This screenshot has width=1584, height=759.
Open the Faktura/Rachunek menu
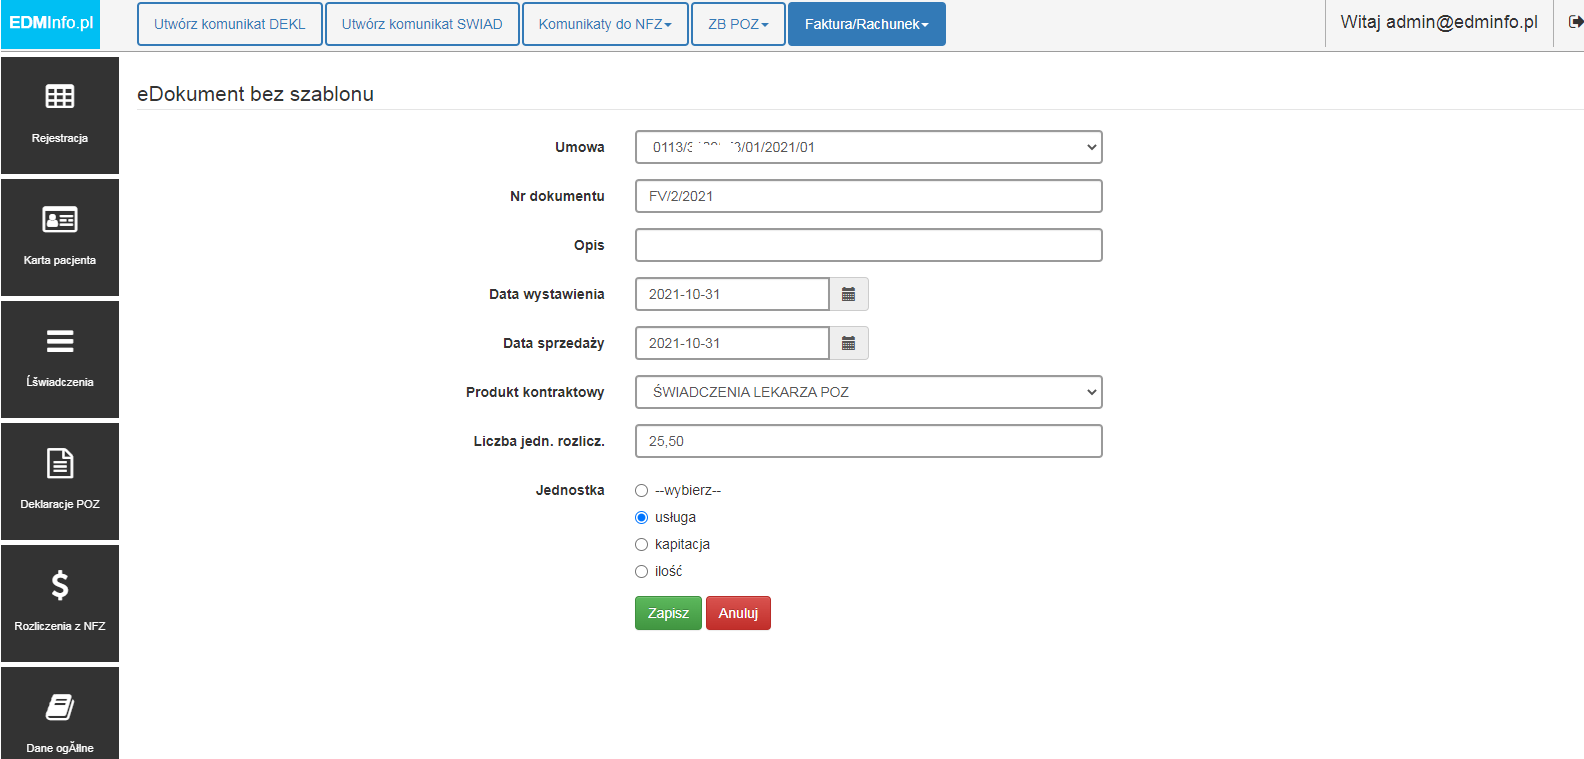tap(866, 24)
